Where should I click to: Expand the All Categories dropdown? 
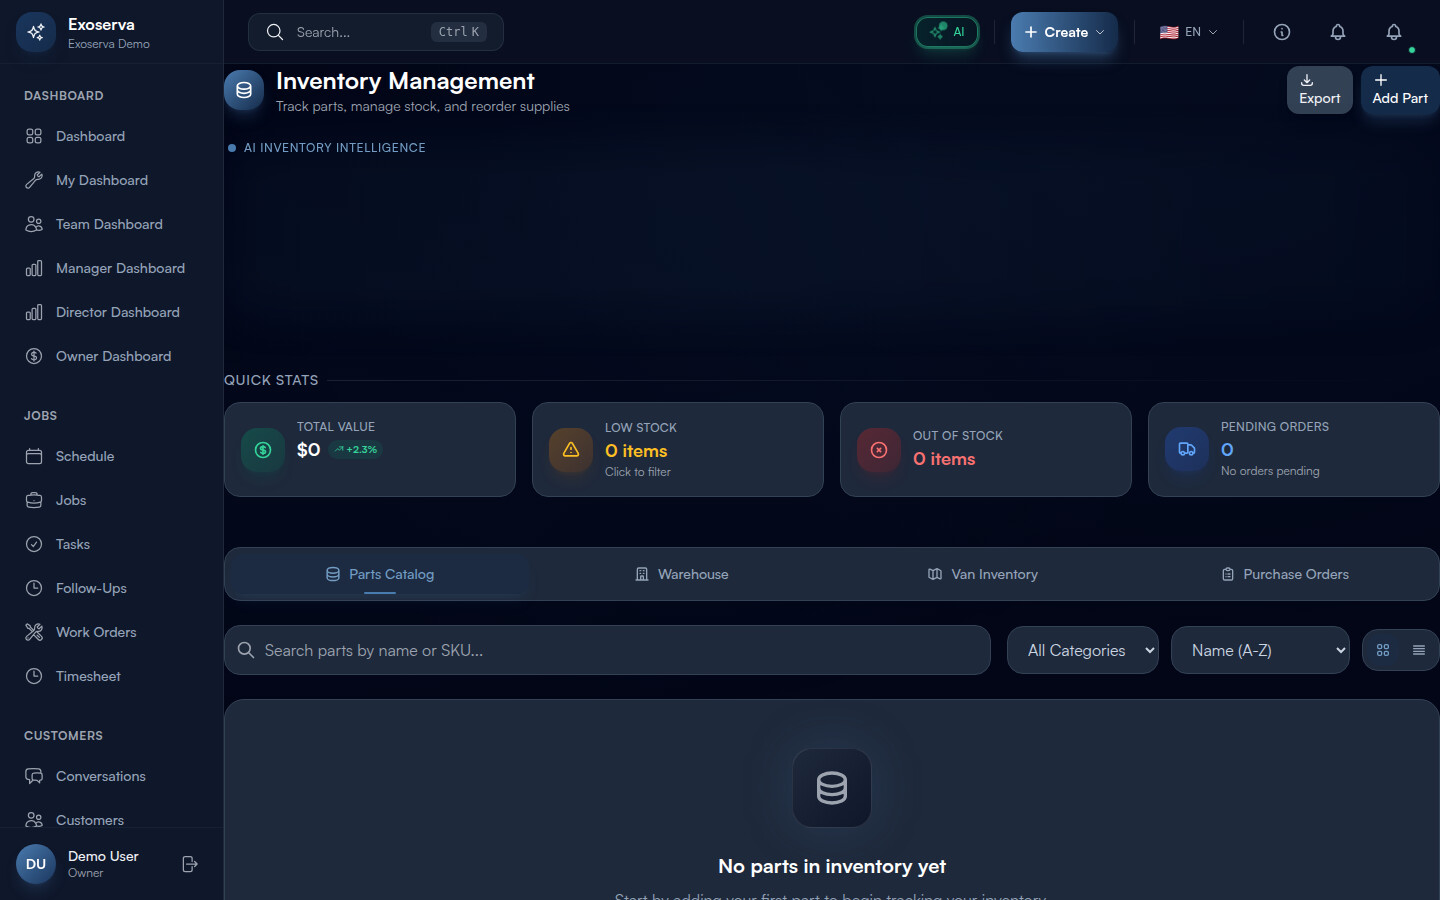[1082, 650]
